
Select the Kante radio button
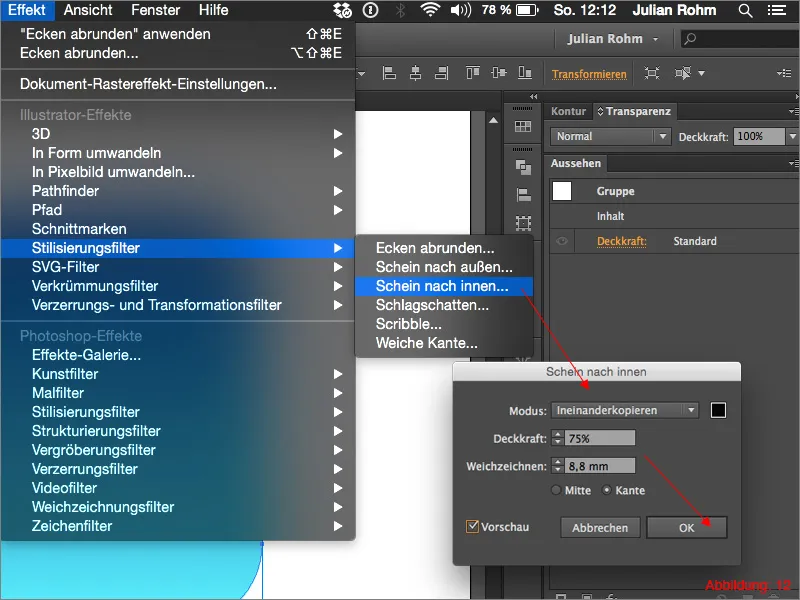607,490
